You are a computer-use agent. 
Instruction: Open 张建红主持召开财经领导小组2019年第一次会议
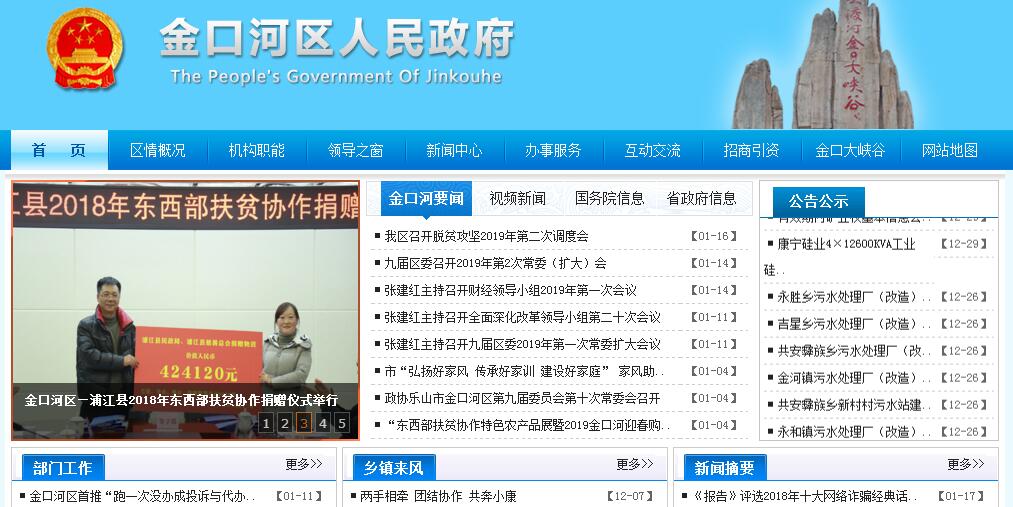click(510, 291)
